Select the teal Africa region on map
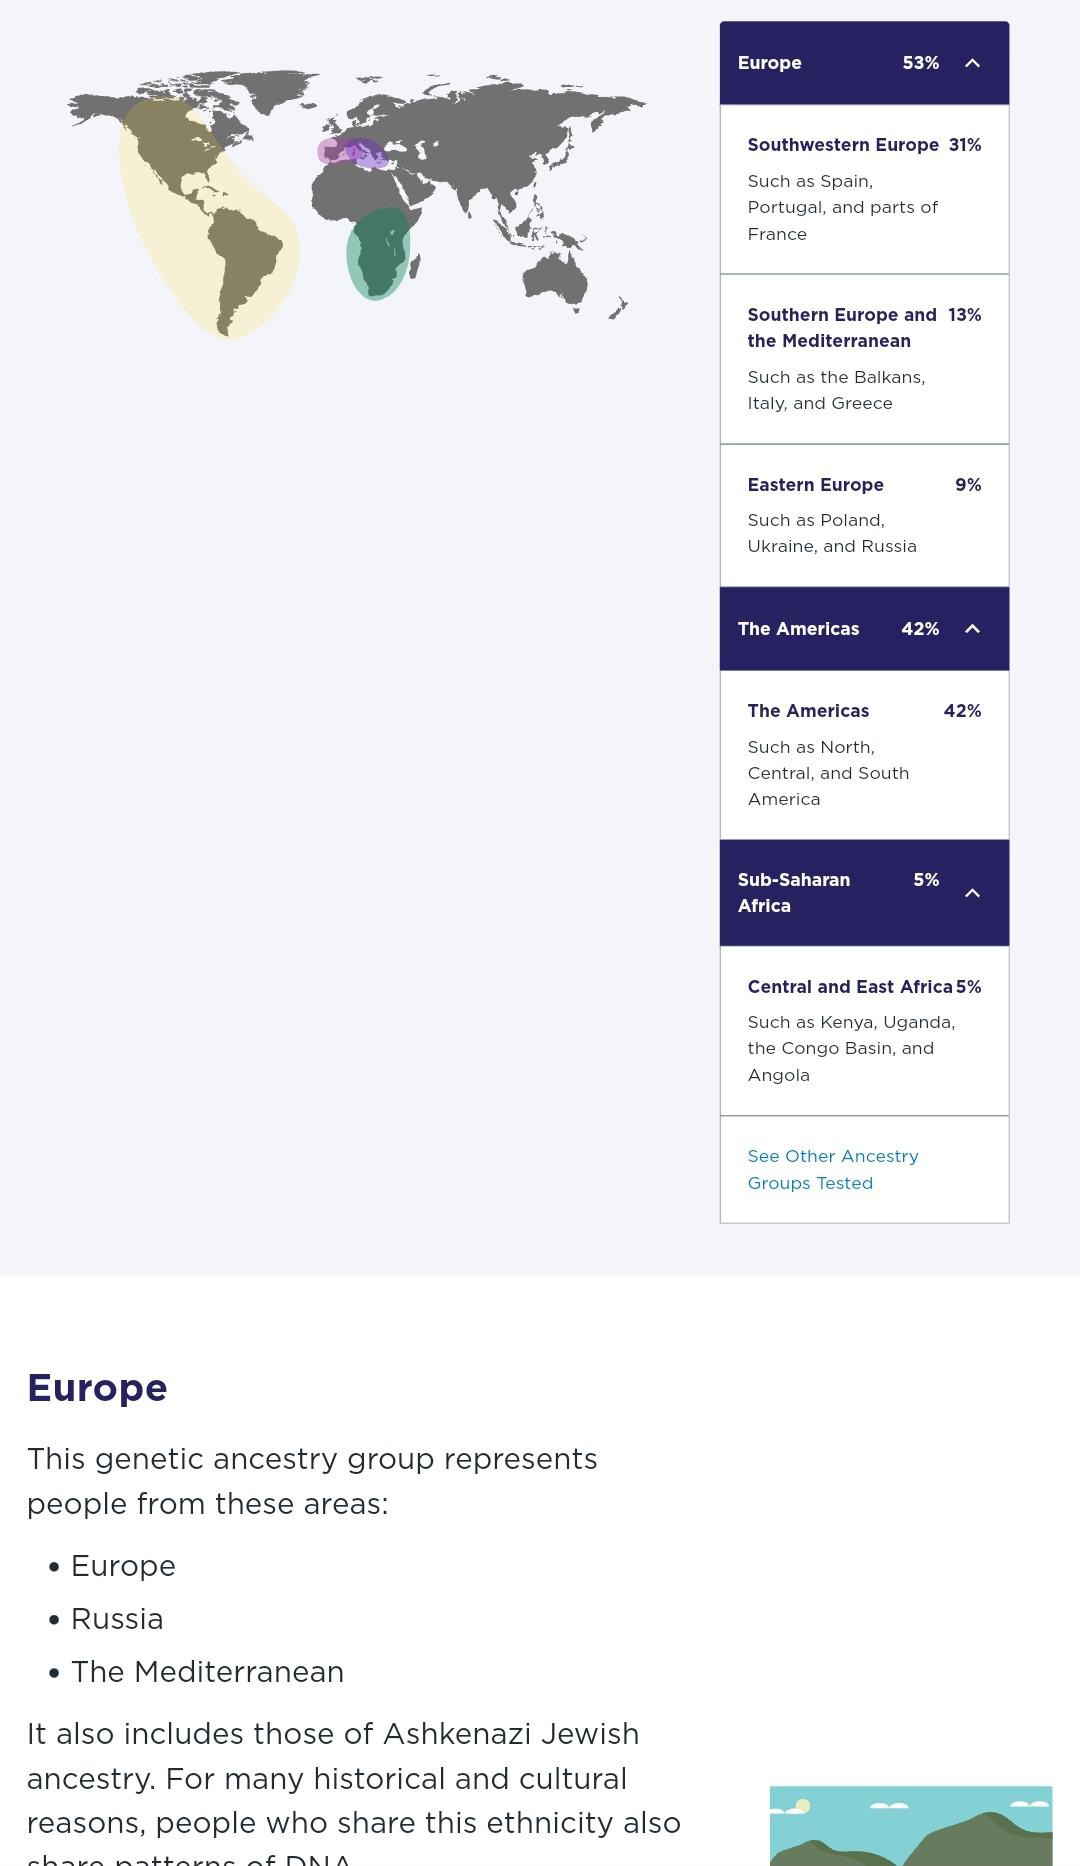This screenshot has width=1080, height=1866. [x=378, y=250]
